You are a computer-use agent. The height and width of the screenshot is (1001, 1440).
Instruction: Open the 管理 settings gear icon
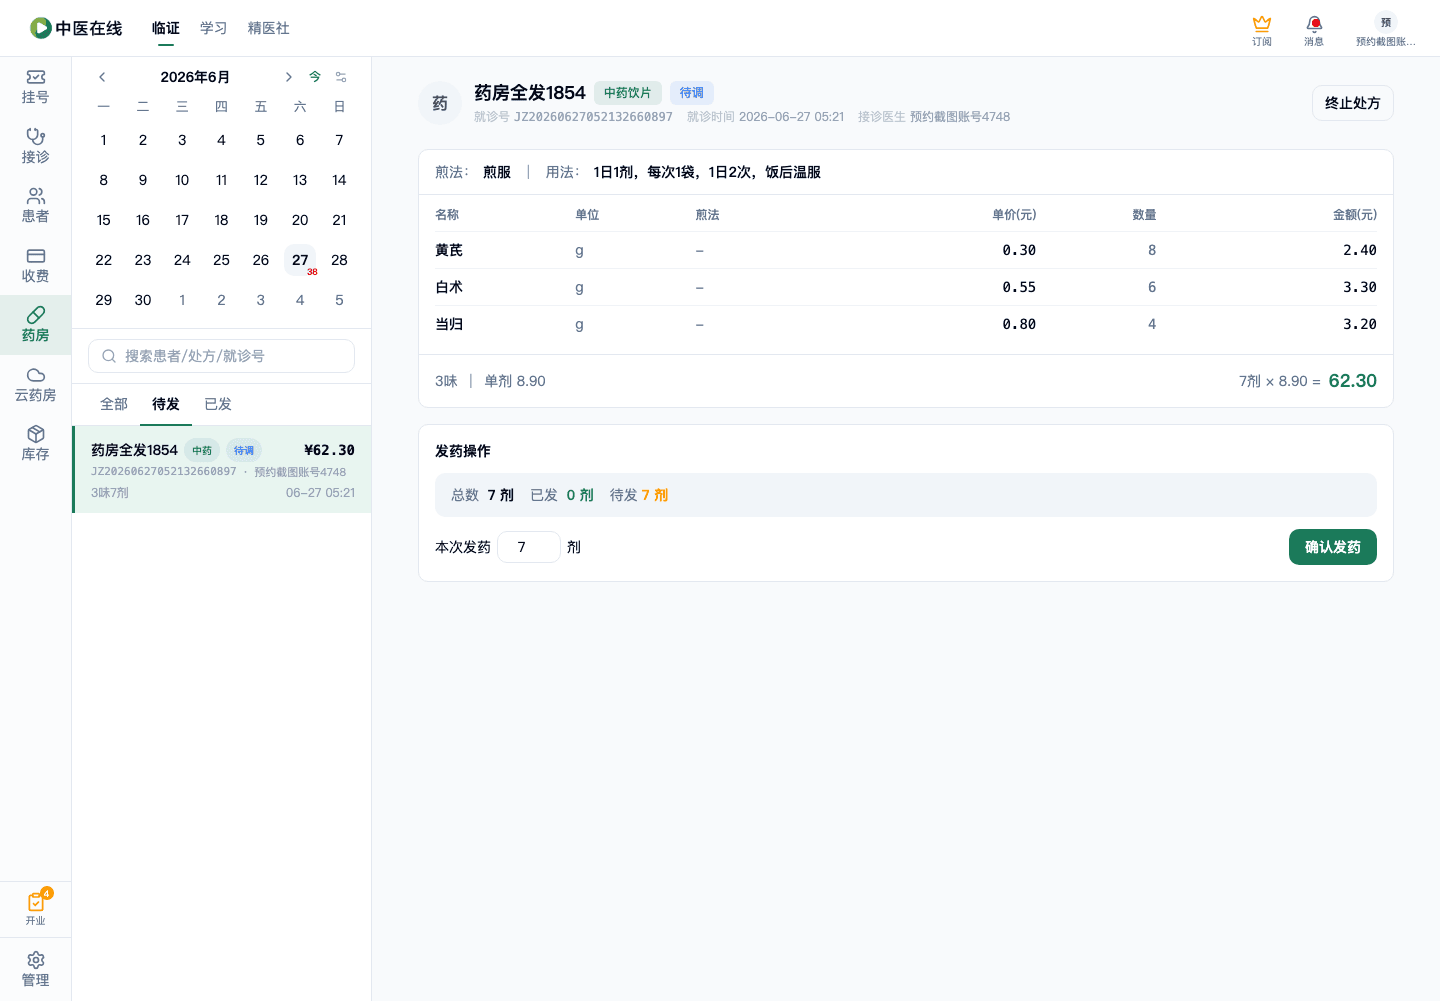point(35,969)
